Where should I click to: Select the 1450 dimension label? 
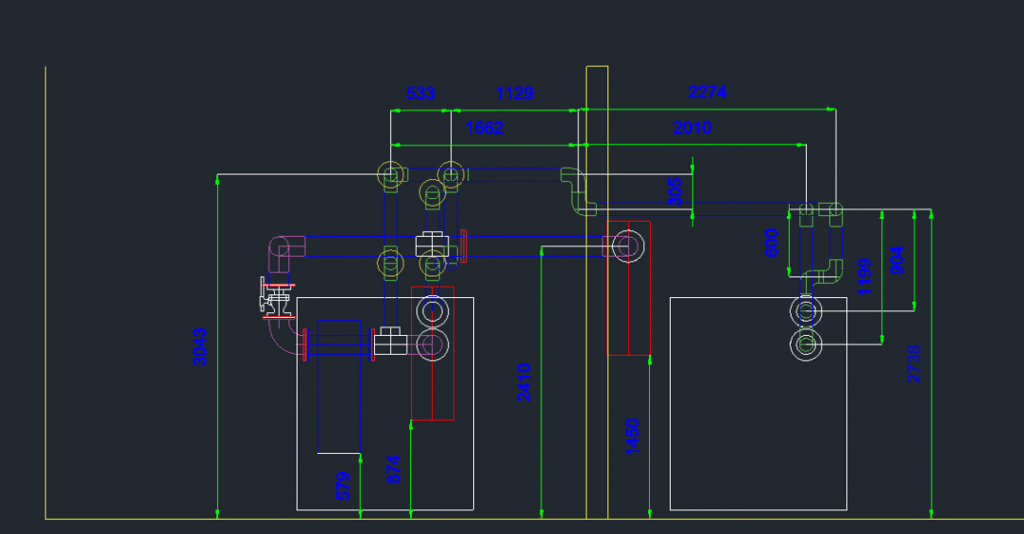(632, 436)
